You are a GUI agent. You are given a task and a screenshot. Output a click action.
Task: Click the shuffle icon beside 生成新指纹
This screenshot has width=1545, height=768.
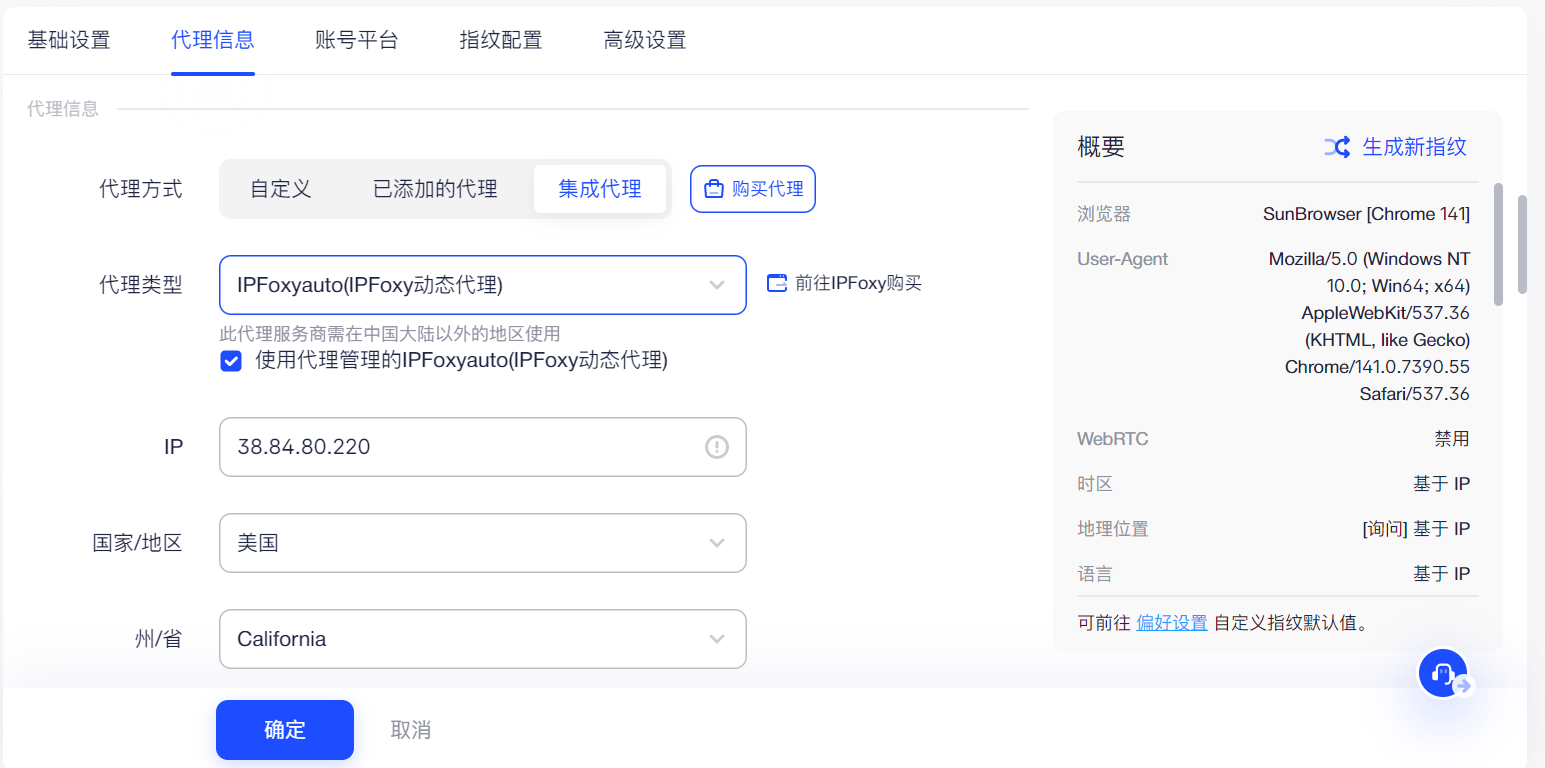[1337, 147]
